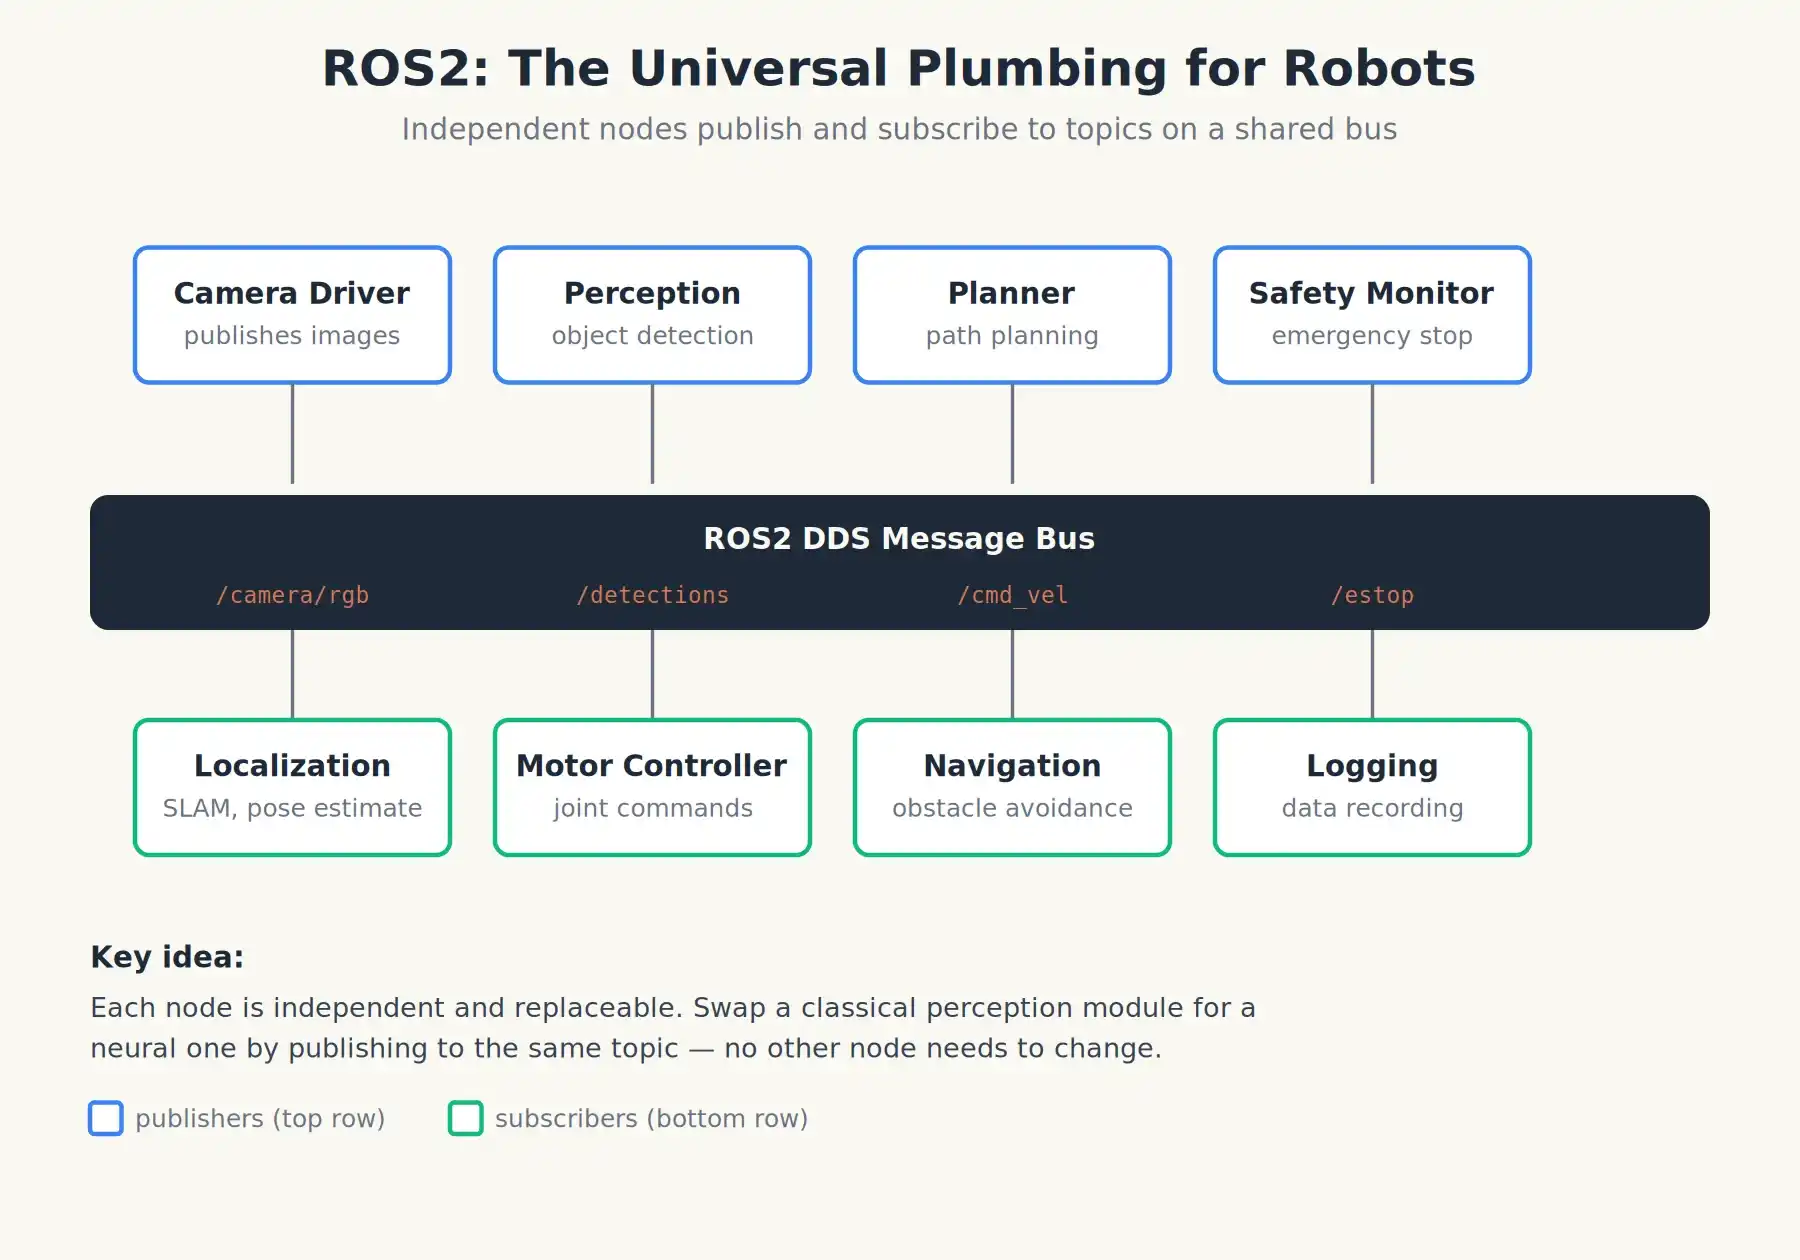
Task: Click the 'SLAM, pose estimate' caption
Action: click(x=292, y=808)
